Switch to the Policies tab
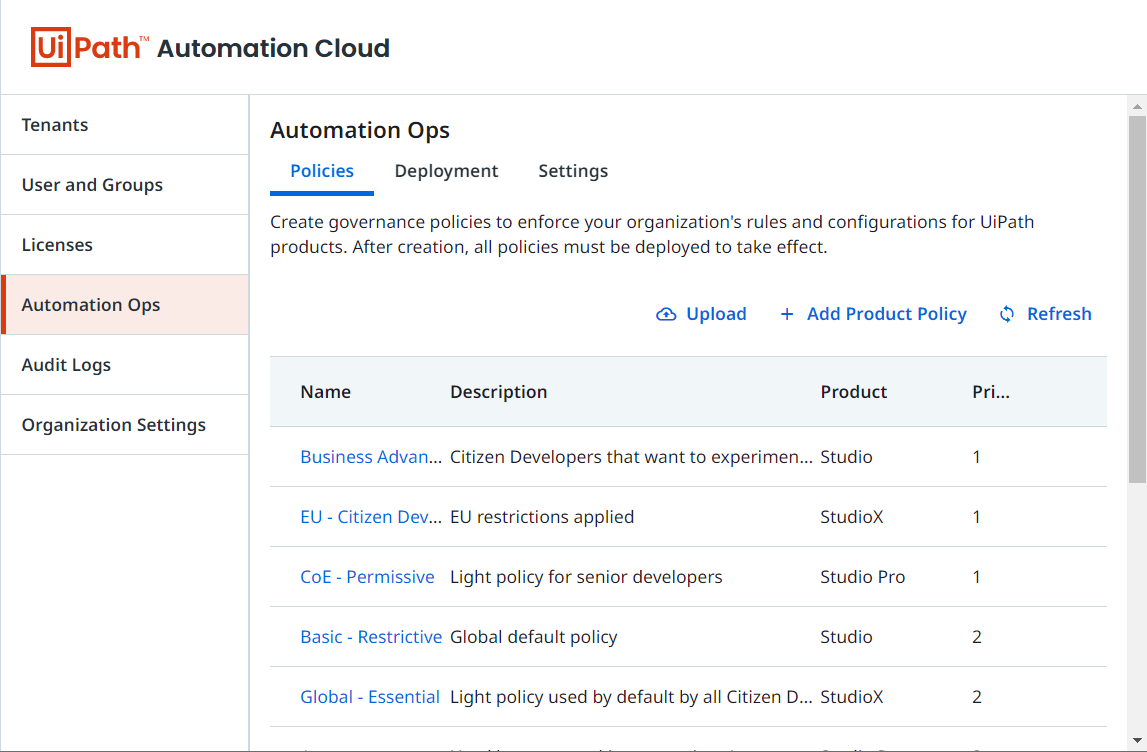1147x752 pixels. [x=322, y=170]
